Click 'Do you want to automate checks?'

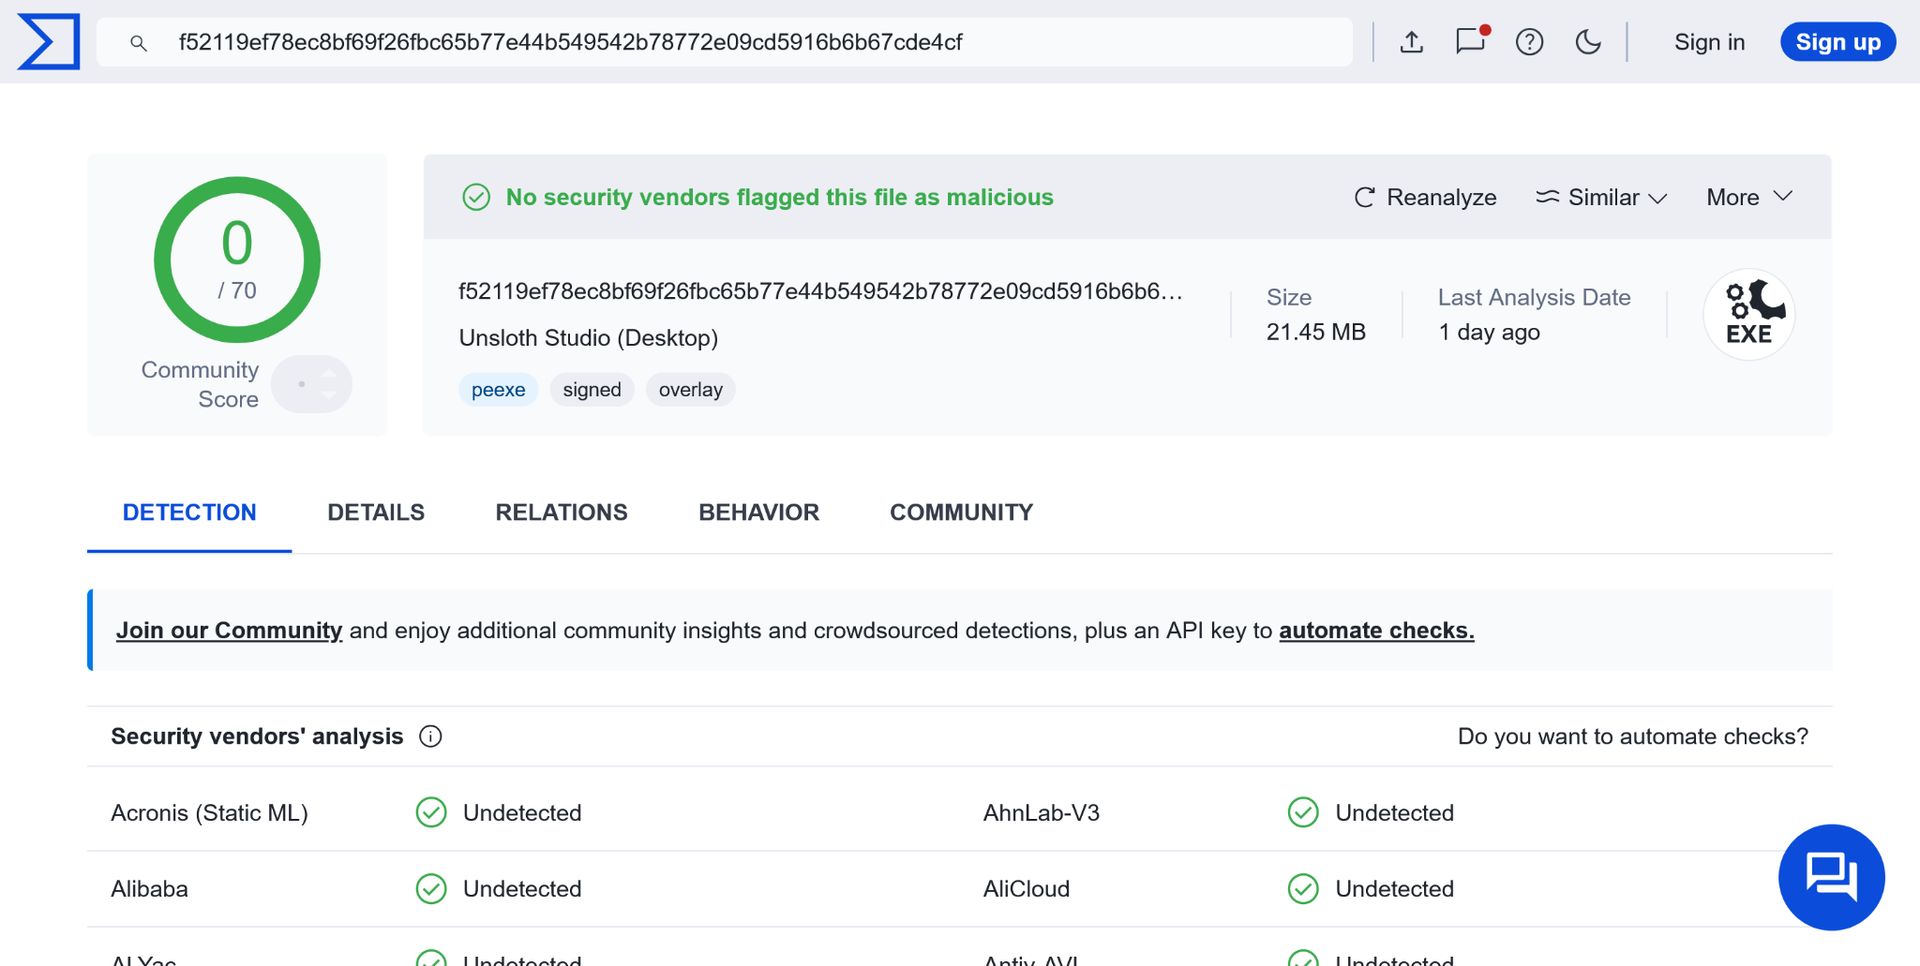point(1633,737)
